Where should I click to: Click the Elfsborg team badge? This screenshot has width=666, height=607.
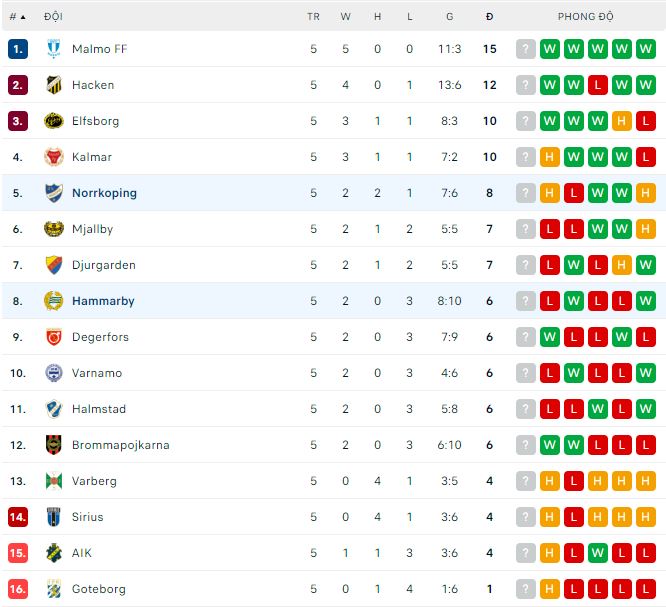(x=53, y=121)
